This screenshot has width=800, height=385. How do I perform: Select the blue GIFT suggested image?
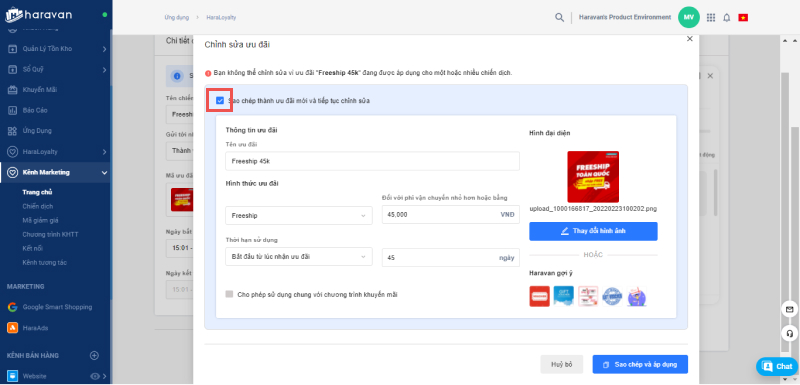(564, 296)
